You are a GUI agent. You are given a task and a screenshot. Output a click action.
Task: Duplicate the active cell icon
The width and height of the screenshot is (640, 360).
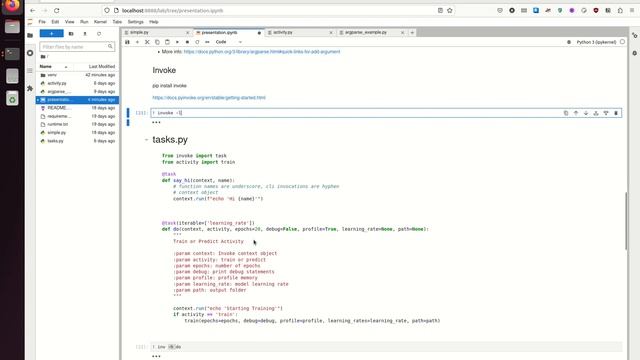coord(566,113)
